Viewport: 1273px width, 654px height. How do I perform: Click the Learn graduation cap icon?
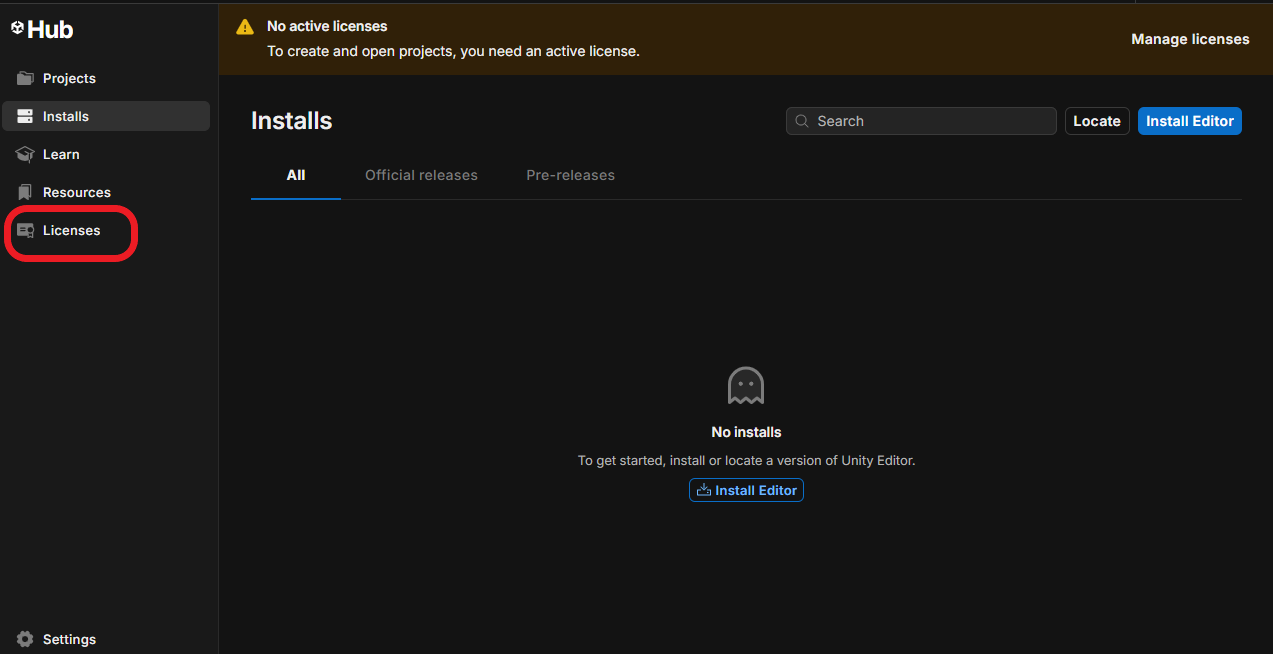[25, 154]
